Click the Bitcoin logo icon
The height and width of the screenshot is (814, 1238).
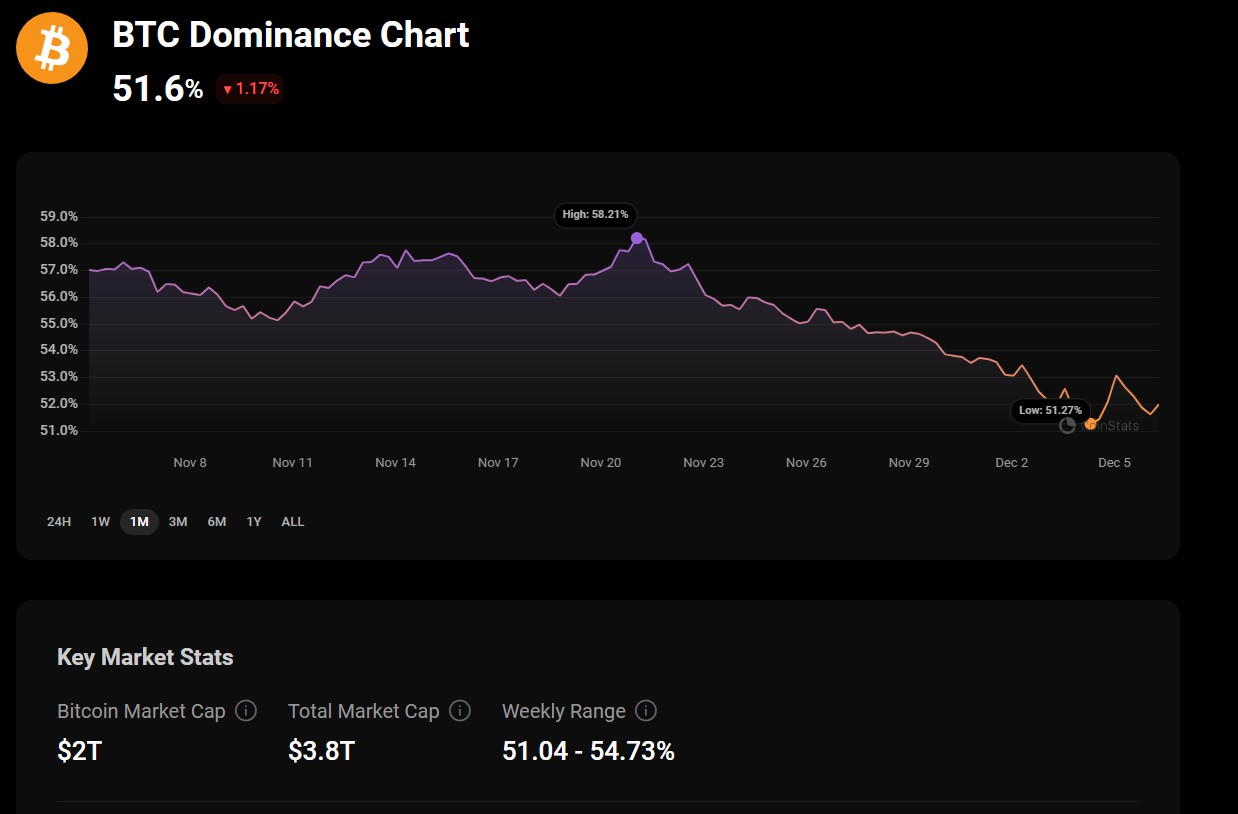coord(51,47)
